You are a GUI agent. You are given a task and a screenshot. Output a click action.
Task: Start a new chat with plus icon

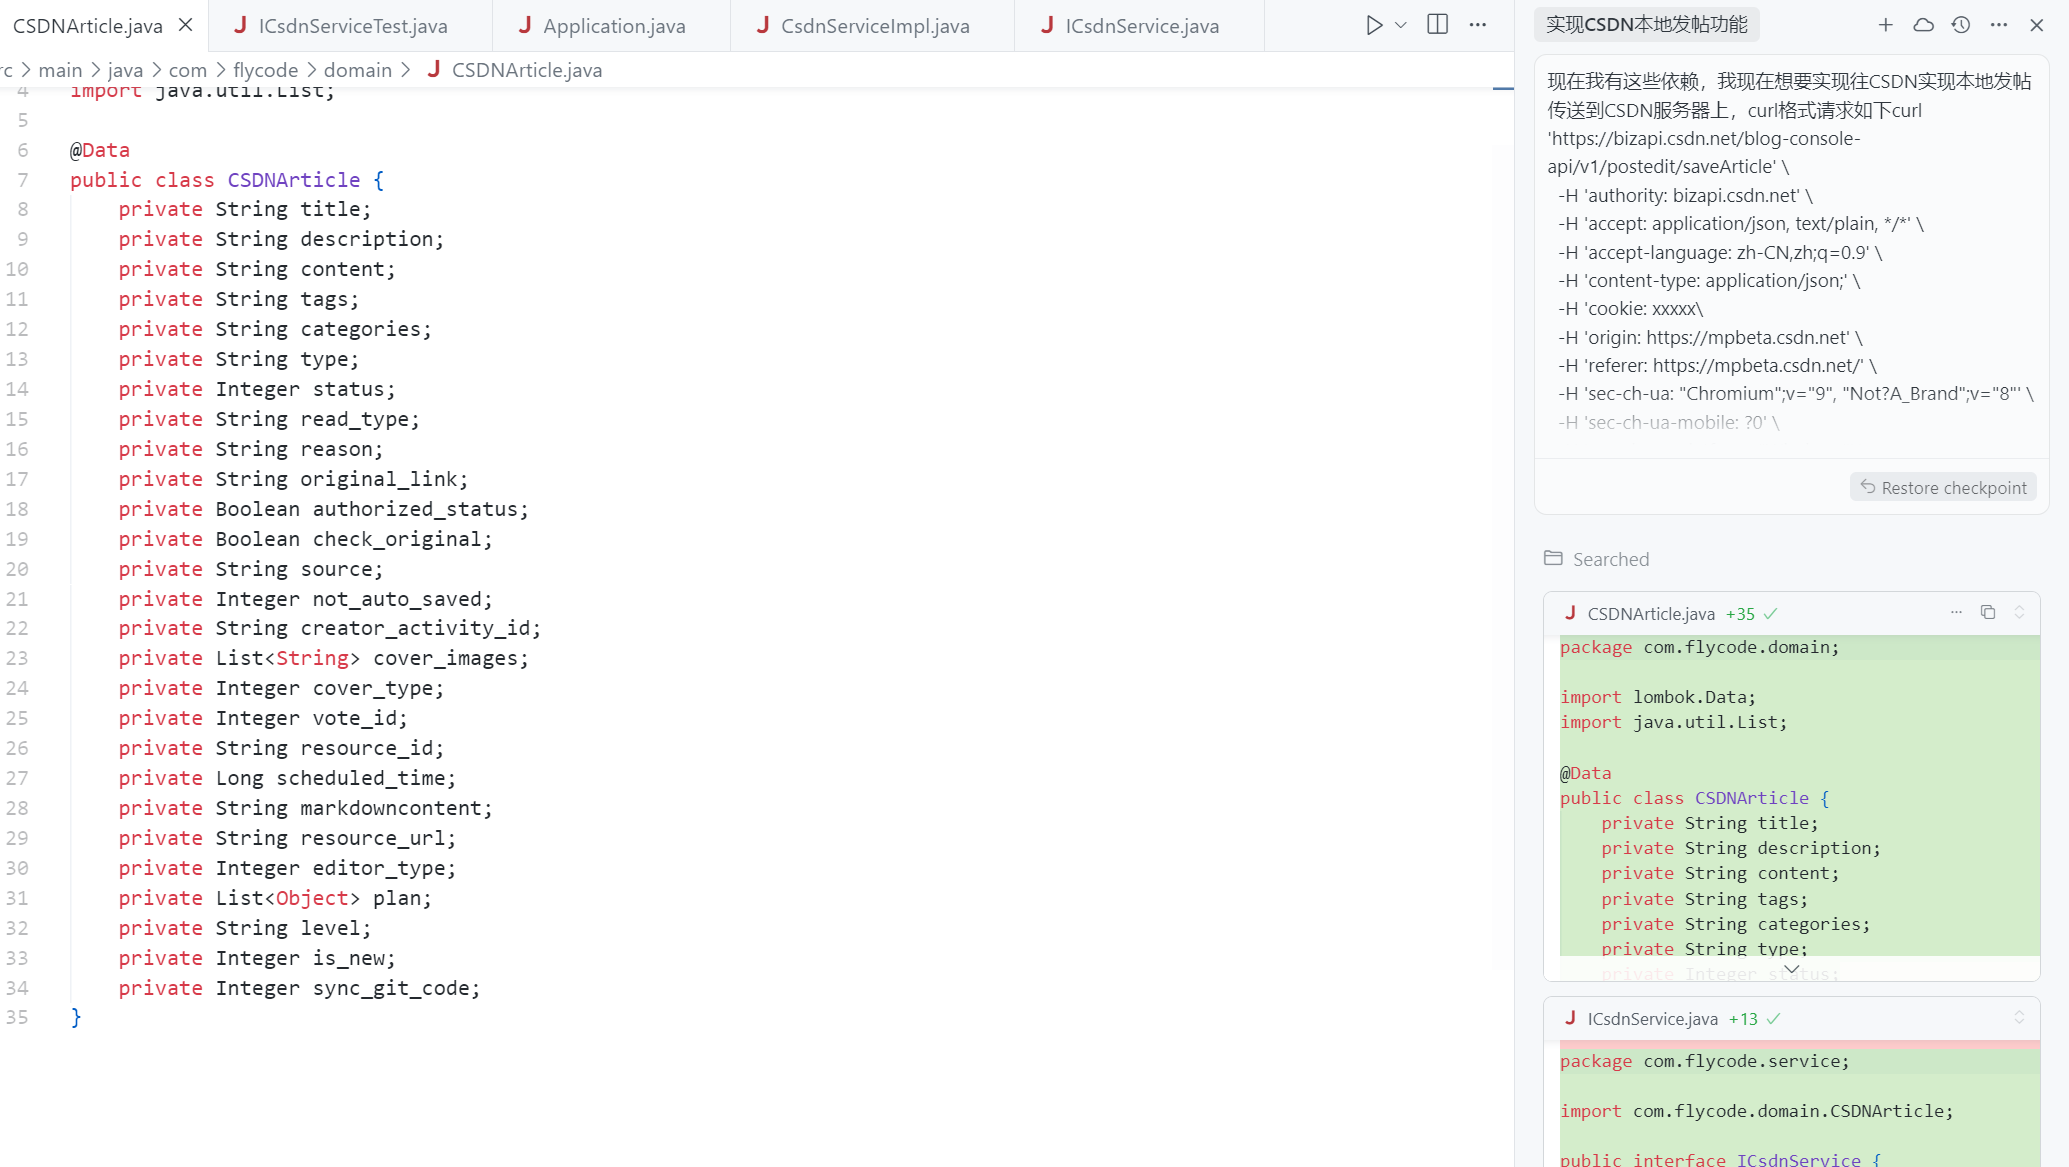[x=1885, y=25]
